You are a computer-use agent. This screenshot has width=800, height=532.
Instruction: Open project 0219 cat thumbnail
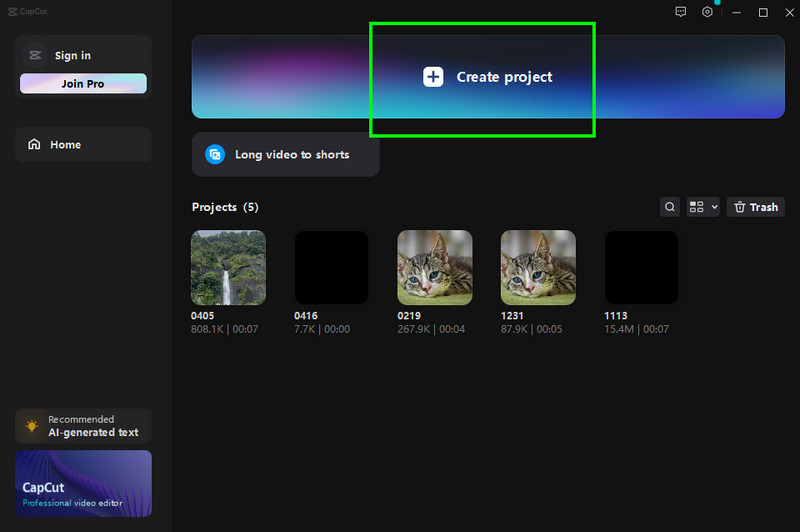click(x=435, y=267)
